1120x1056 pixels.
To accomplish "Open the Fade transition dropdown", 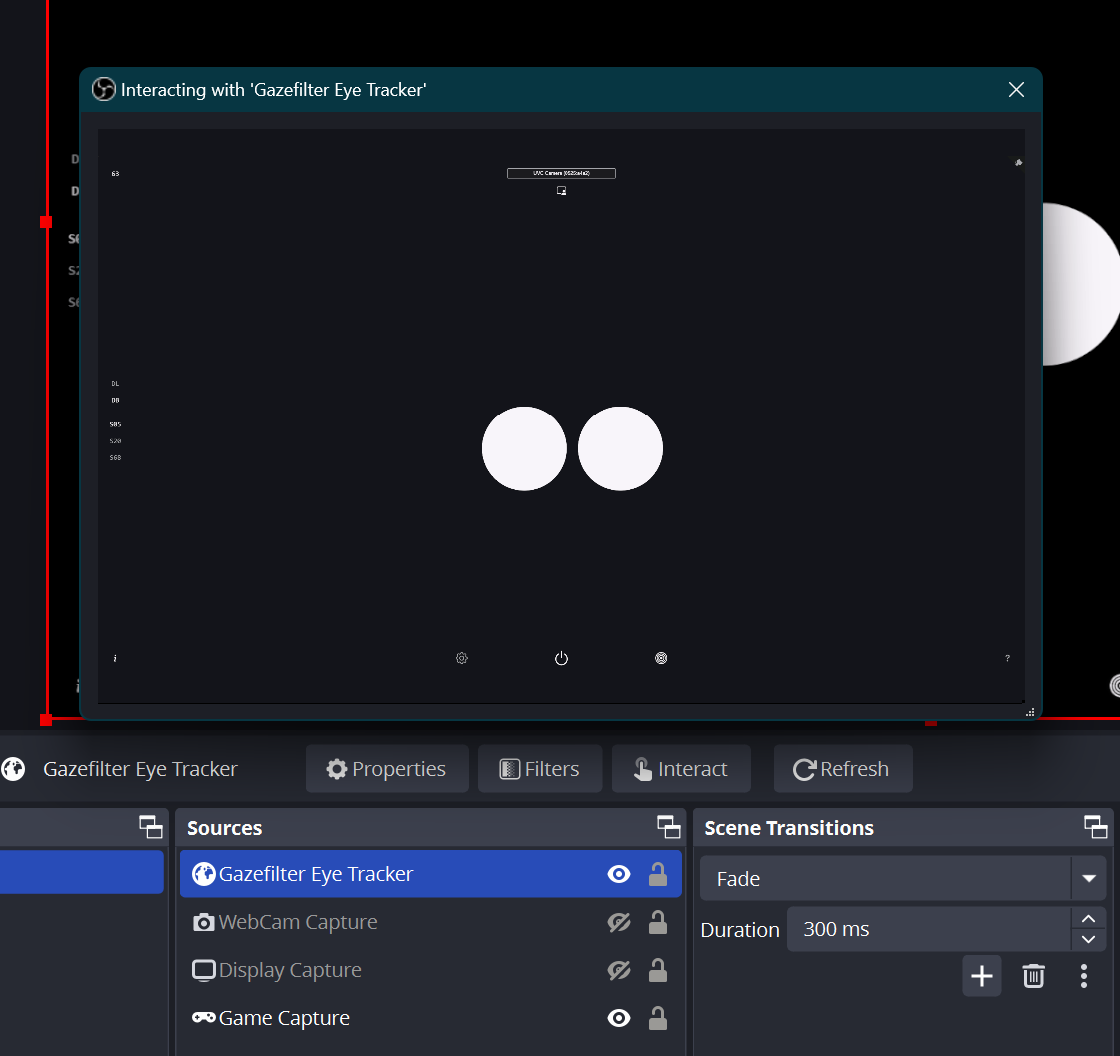I will click(x=1089, y=878).
